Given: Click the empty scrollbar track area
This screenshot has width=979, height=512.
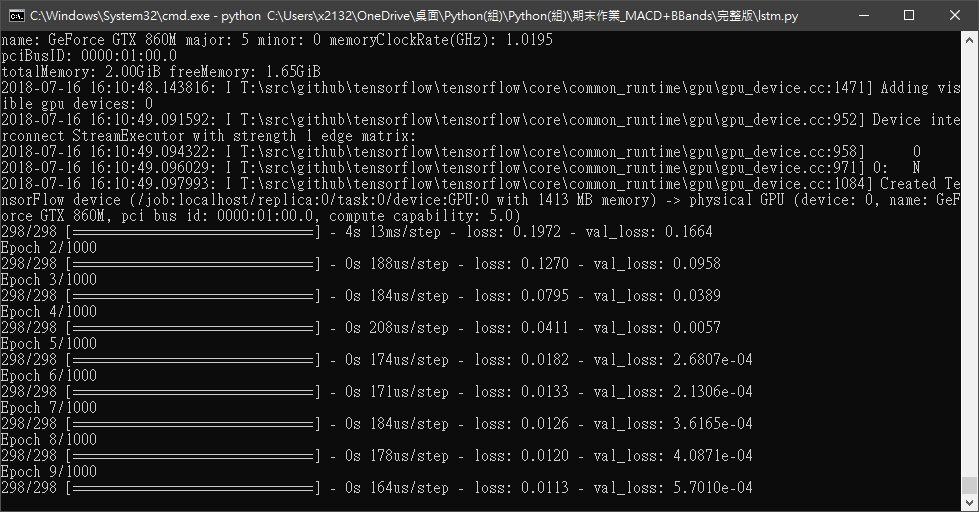Looking at the screenshot, I should click(x=969, y=259).
